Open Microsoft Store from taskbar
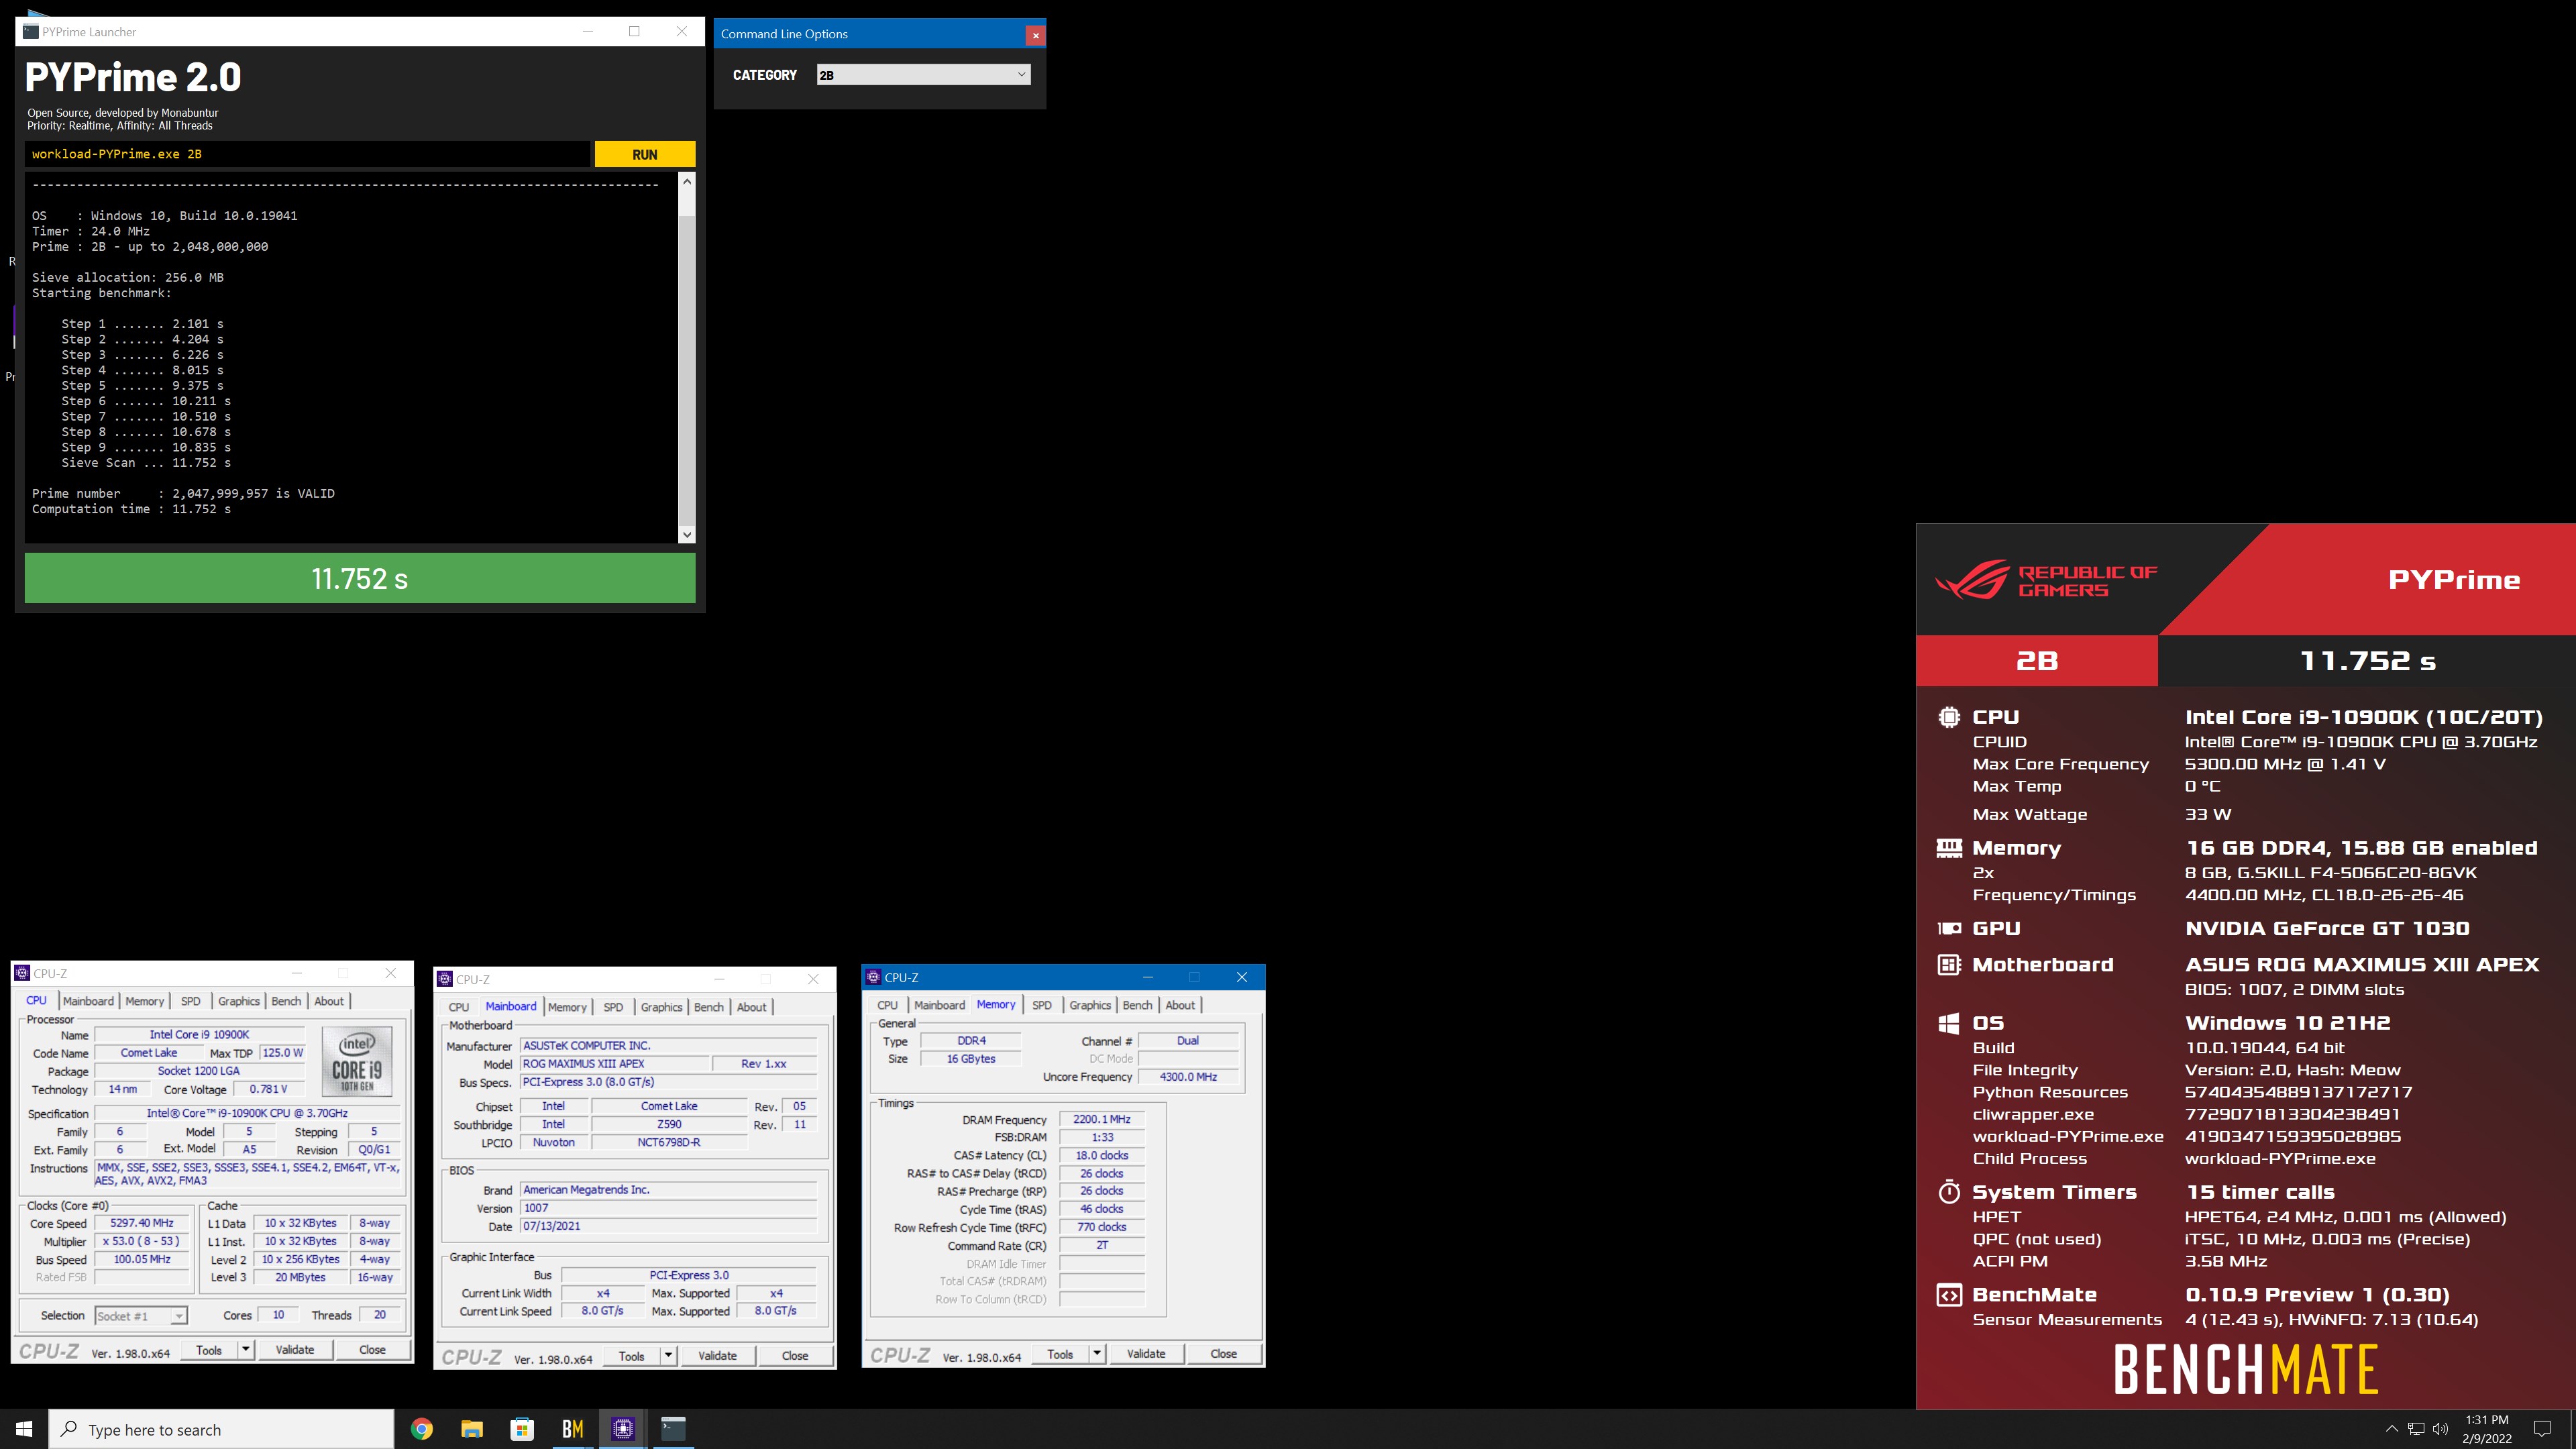The height and width of the screenshot is (1449, 2576). click(x=522, y=1430)
